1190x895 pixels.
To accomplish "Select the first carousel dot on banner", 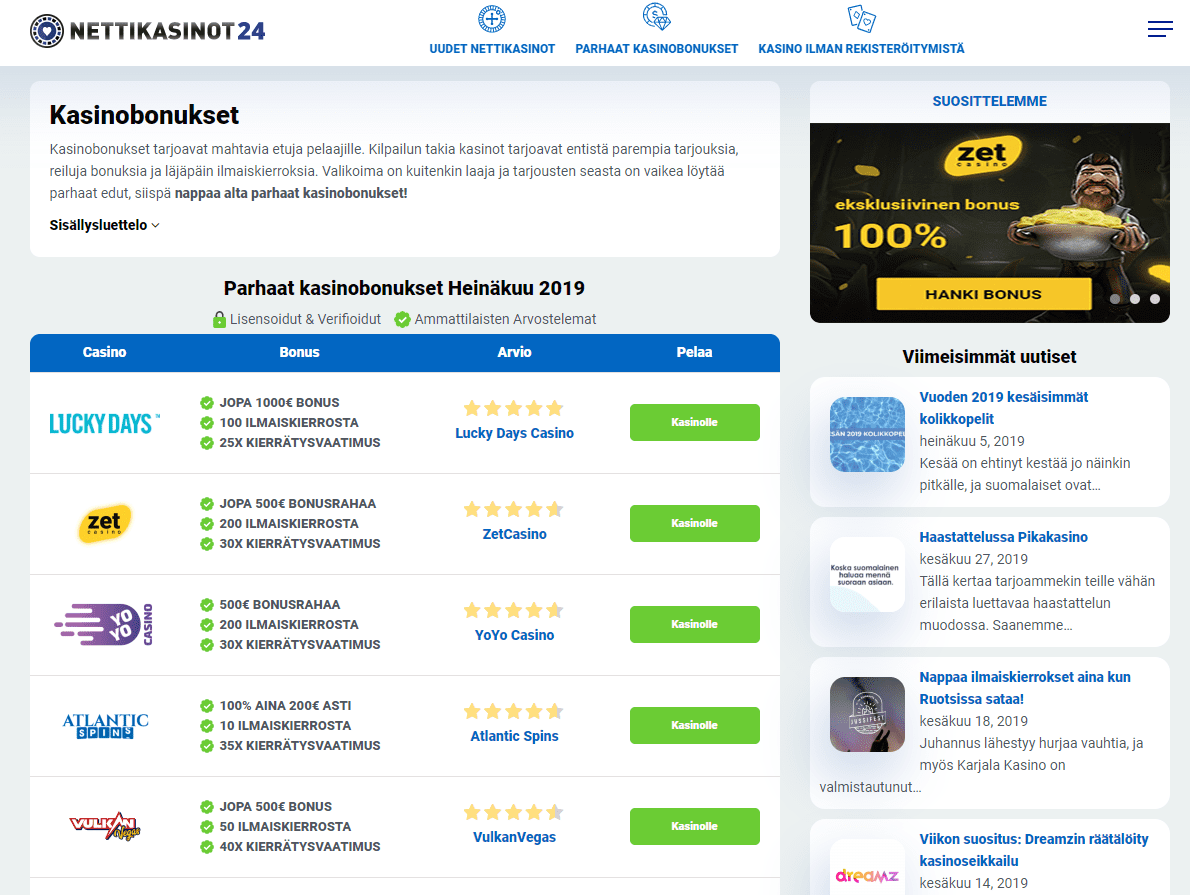I will click(x=1115, y=299).
